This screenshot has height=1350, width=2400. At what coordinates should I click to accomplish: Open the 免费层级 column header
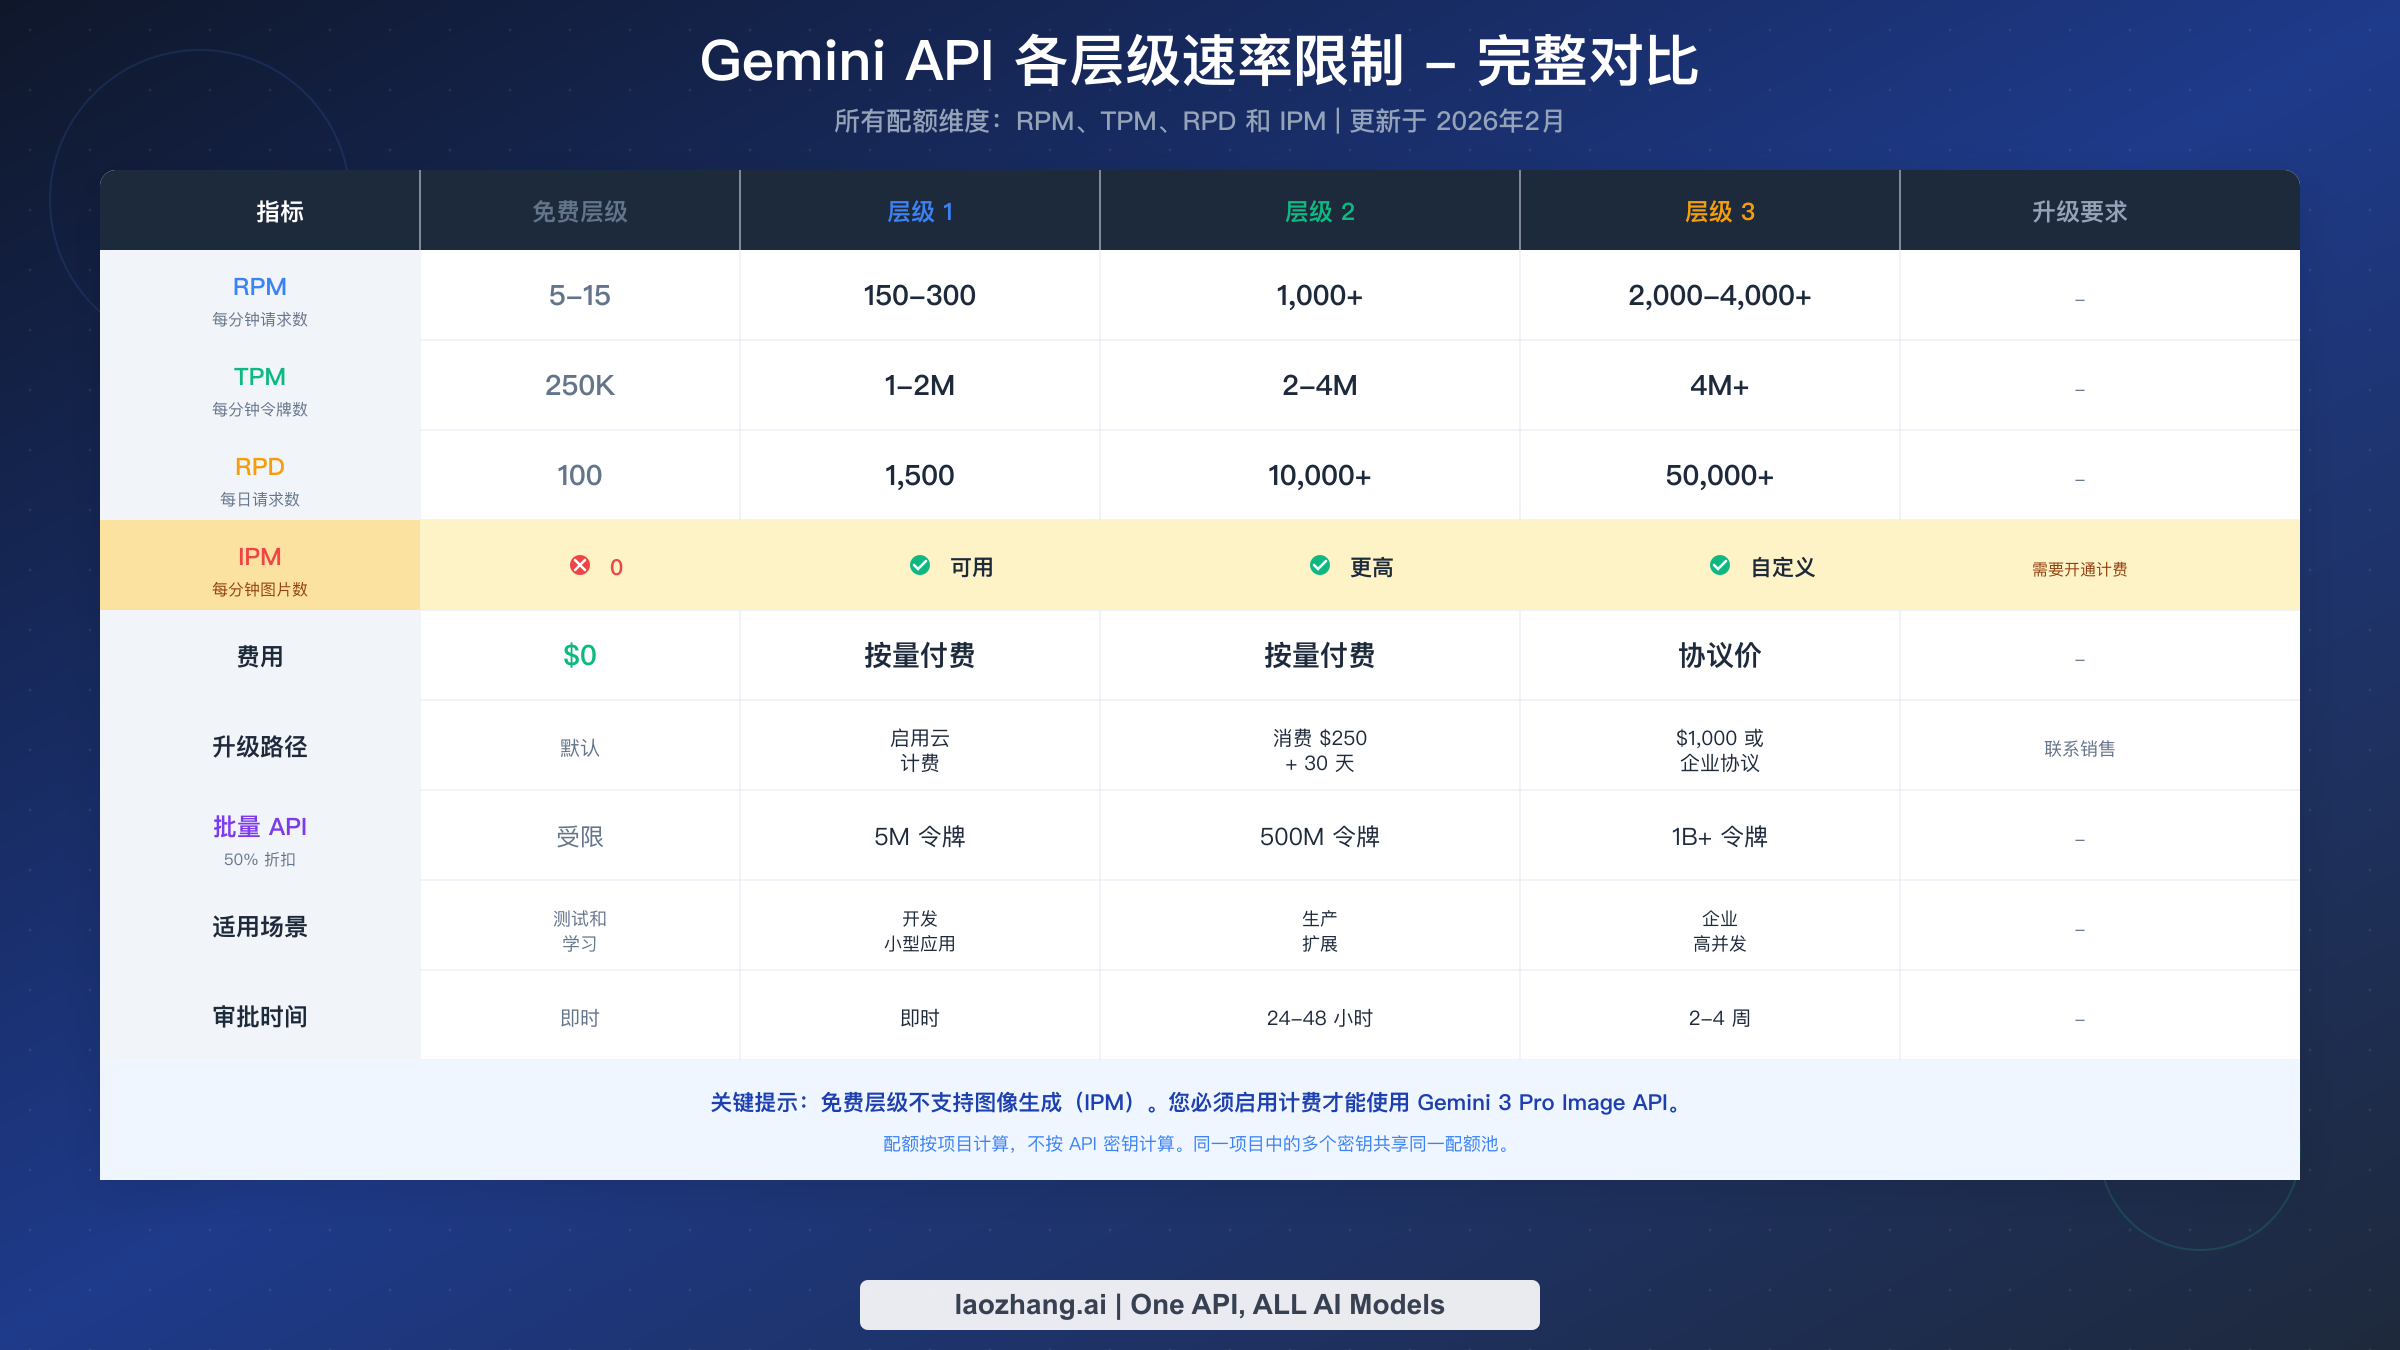coord(579,211)
